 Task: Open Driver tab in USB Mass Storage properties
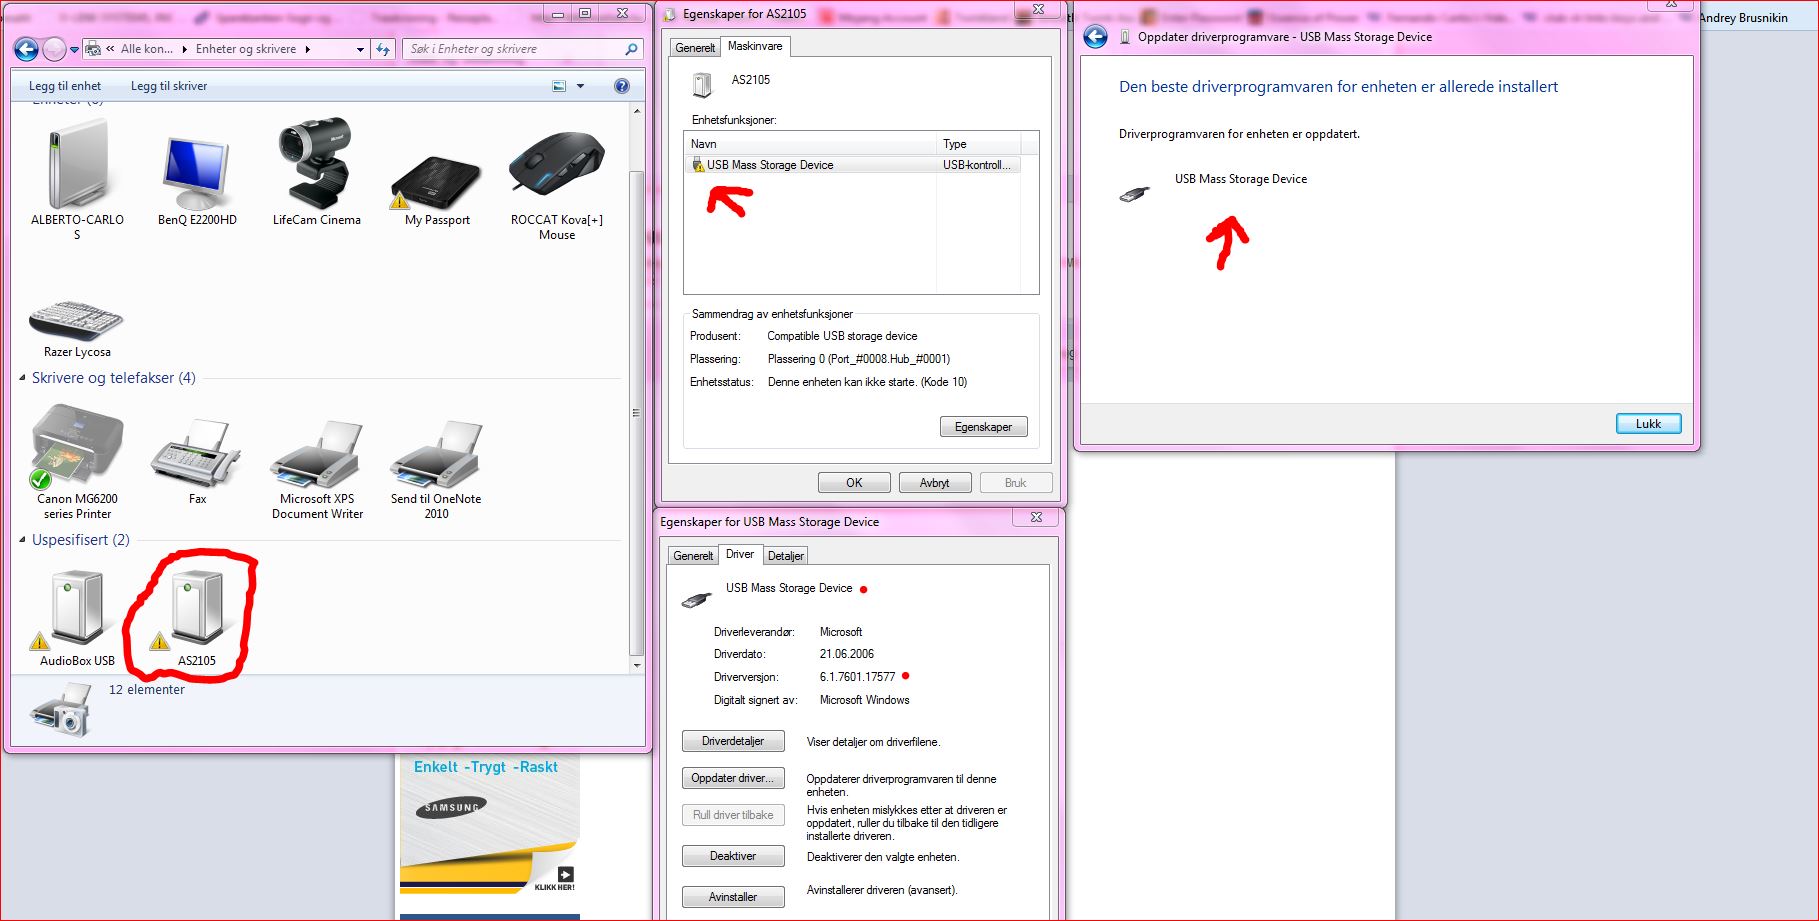tap(740, 554)
